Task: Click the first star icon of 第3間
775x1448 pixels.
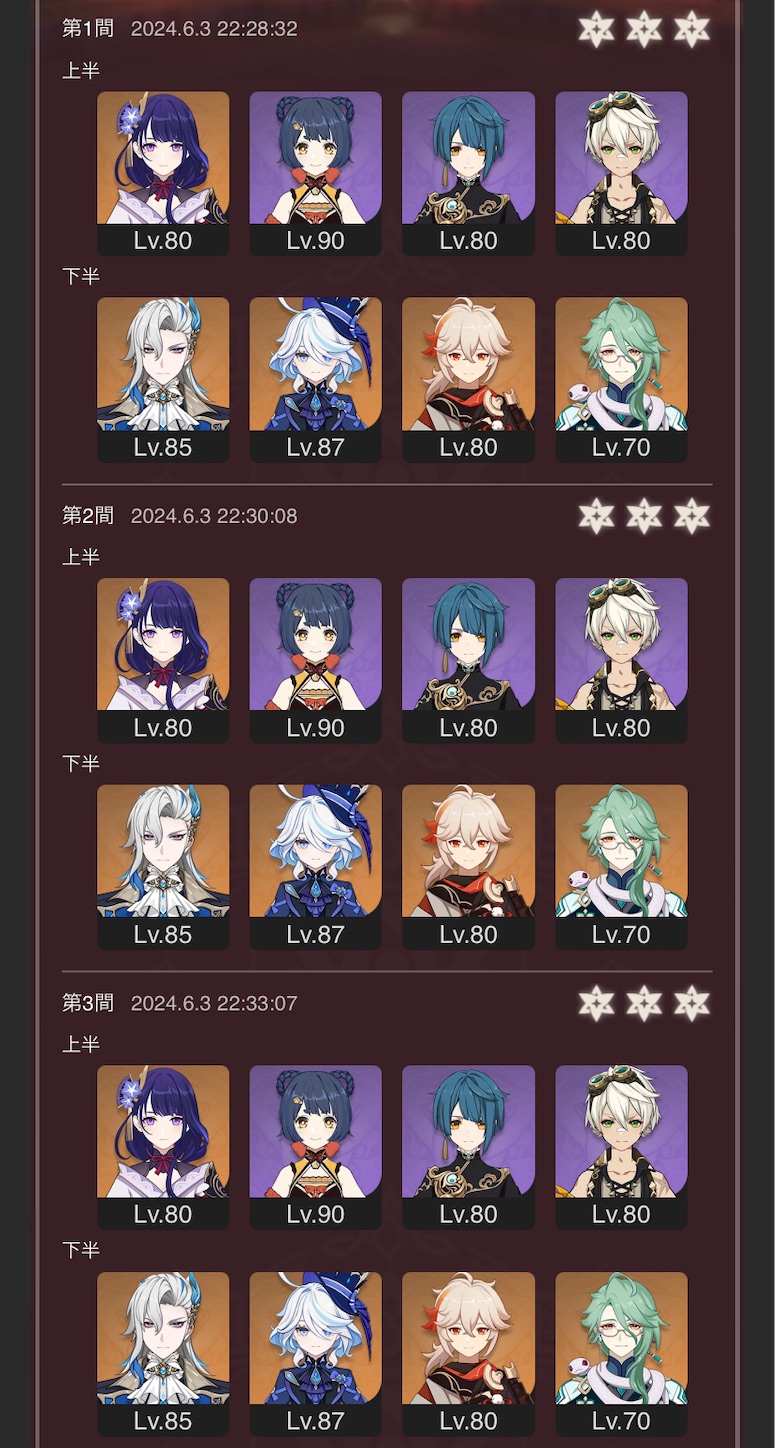Action: tap(596, 1003)
